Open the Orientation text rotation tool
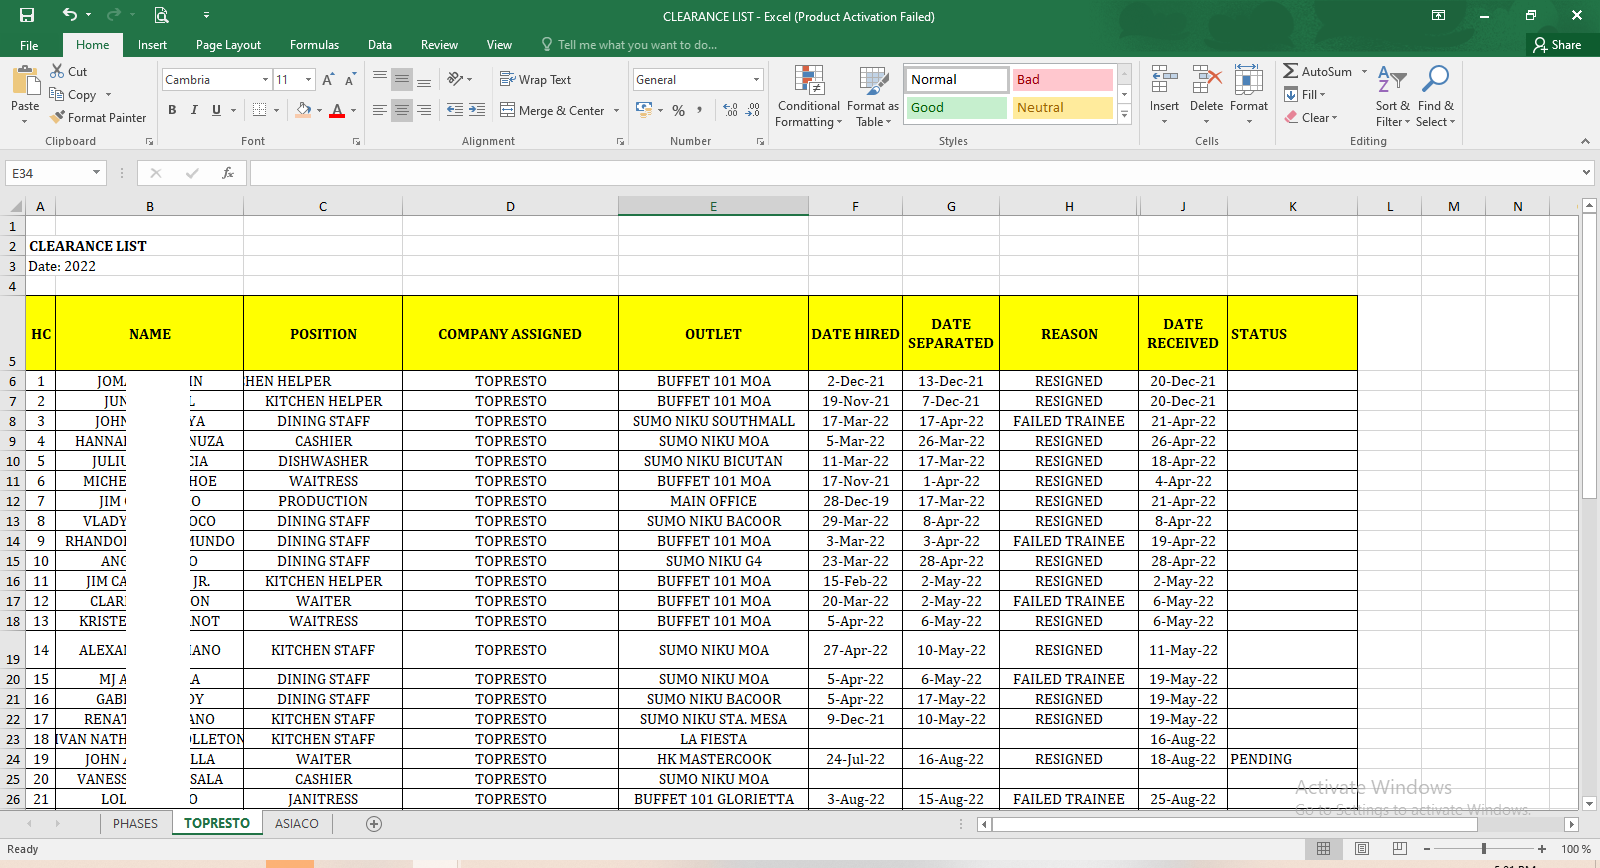1600x868 pixels. 455,79
